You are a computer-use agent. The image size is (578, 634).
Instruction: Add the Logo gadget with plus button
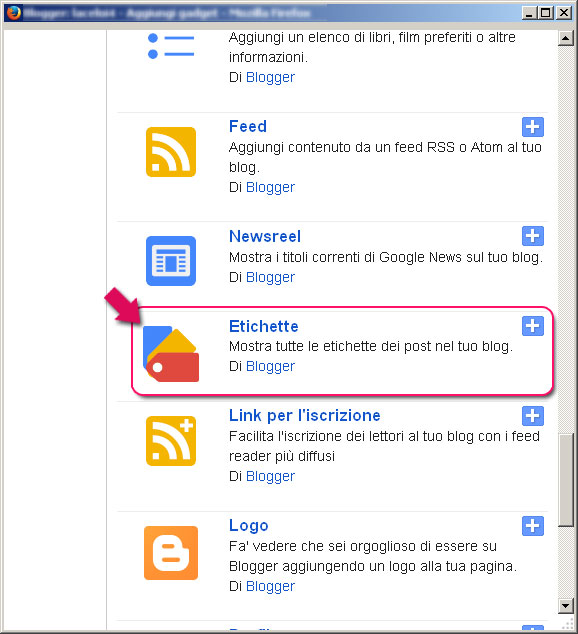533,526
